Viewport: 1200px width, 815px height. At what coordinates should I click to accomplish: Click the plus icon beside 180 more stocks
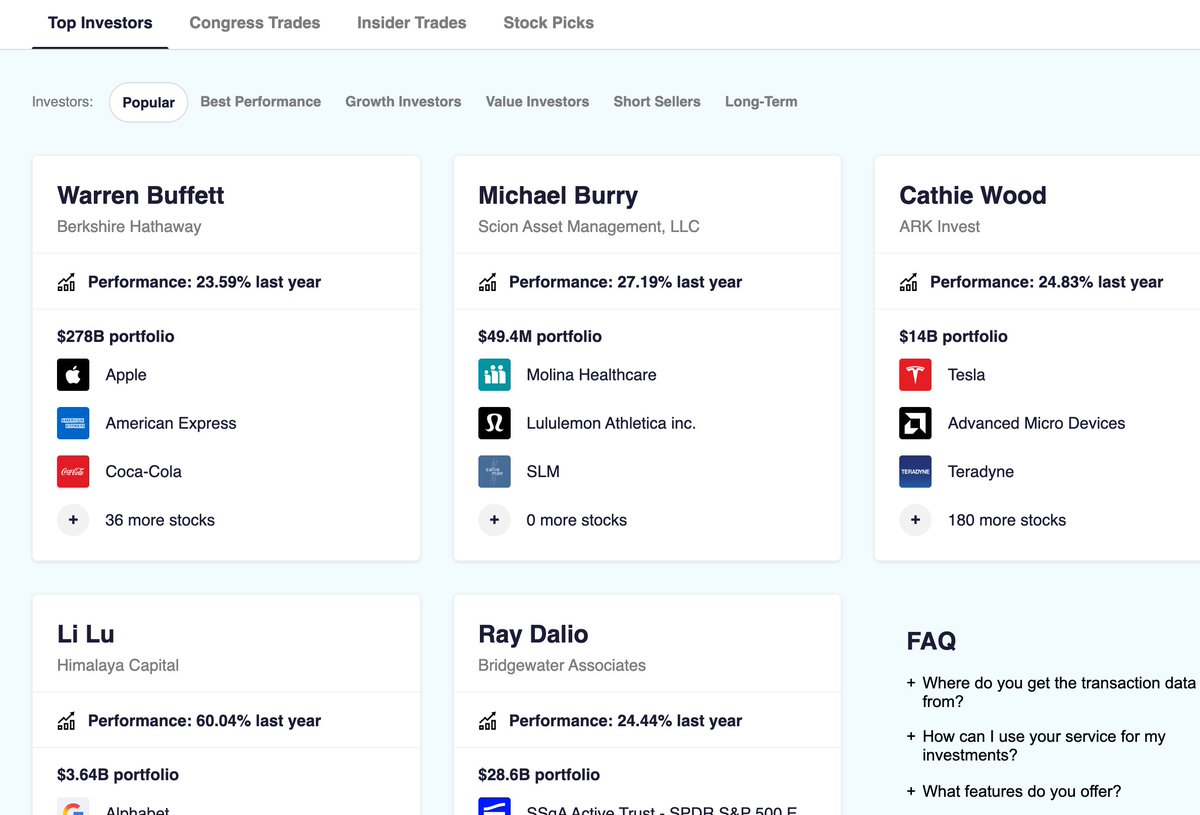915,520
